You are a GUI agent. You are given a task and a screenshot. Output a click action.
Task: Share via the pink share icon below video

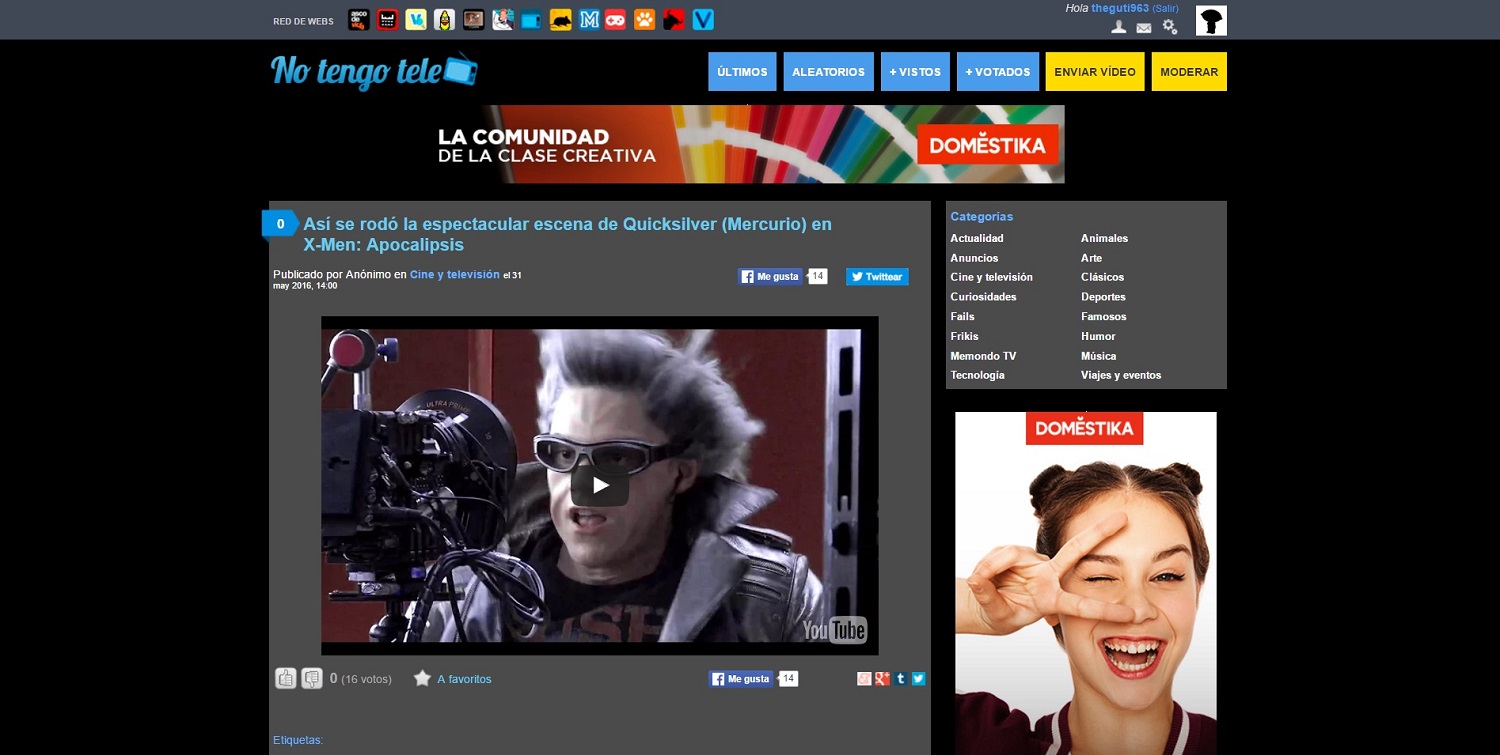pos(865,678)
